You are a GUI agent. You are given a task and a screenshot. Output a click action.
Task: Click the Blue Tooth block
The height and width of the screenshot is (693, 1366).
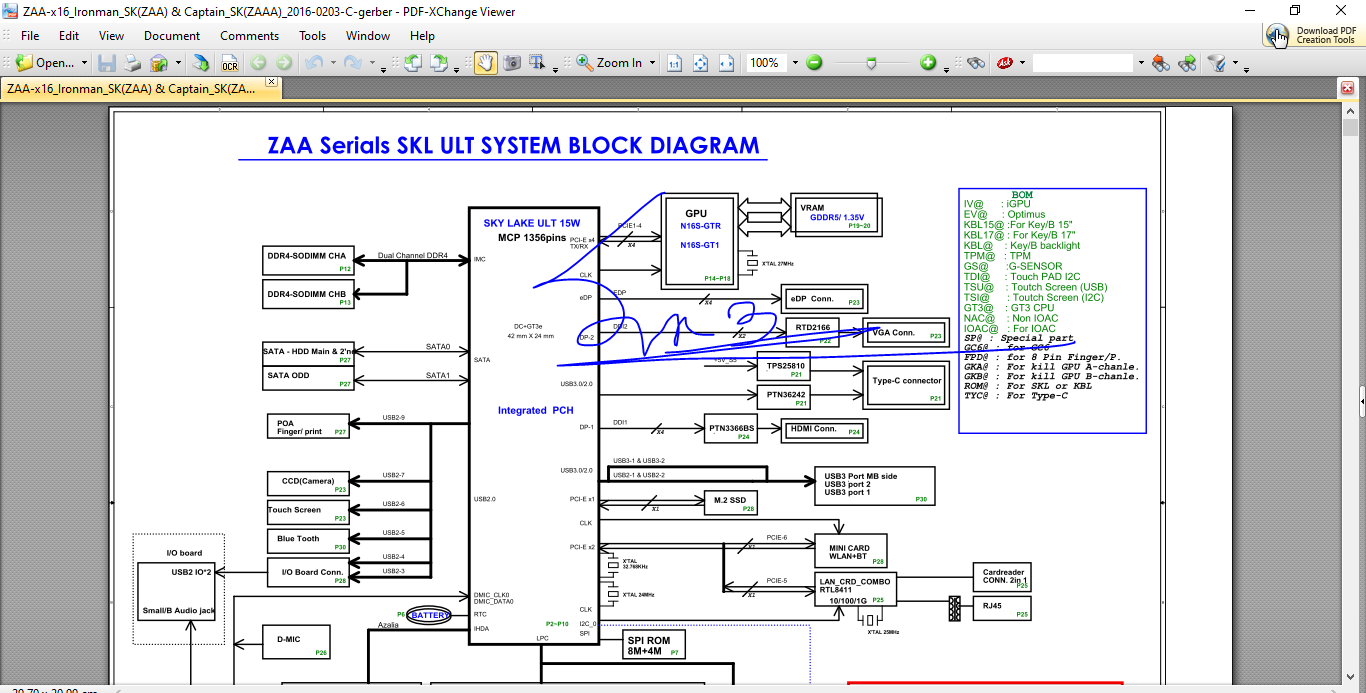click(x=308, y=541)
